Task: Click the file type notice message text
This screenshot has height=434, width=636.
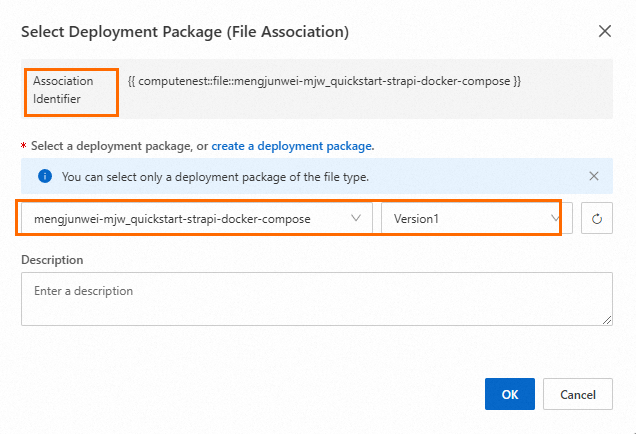Action: pos(215,176)
